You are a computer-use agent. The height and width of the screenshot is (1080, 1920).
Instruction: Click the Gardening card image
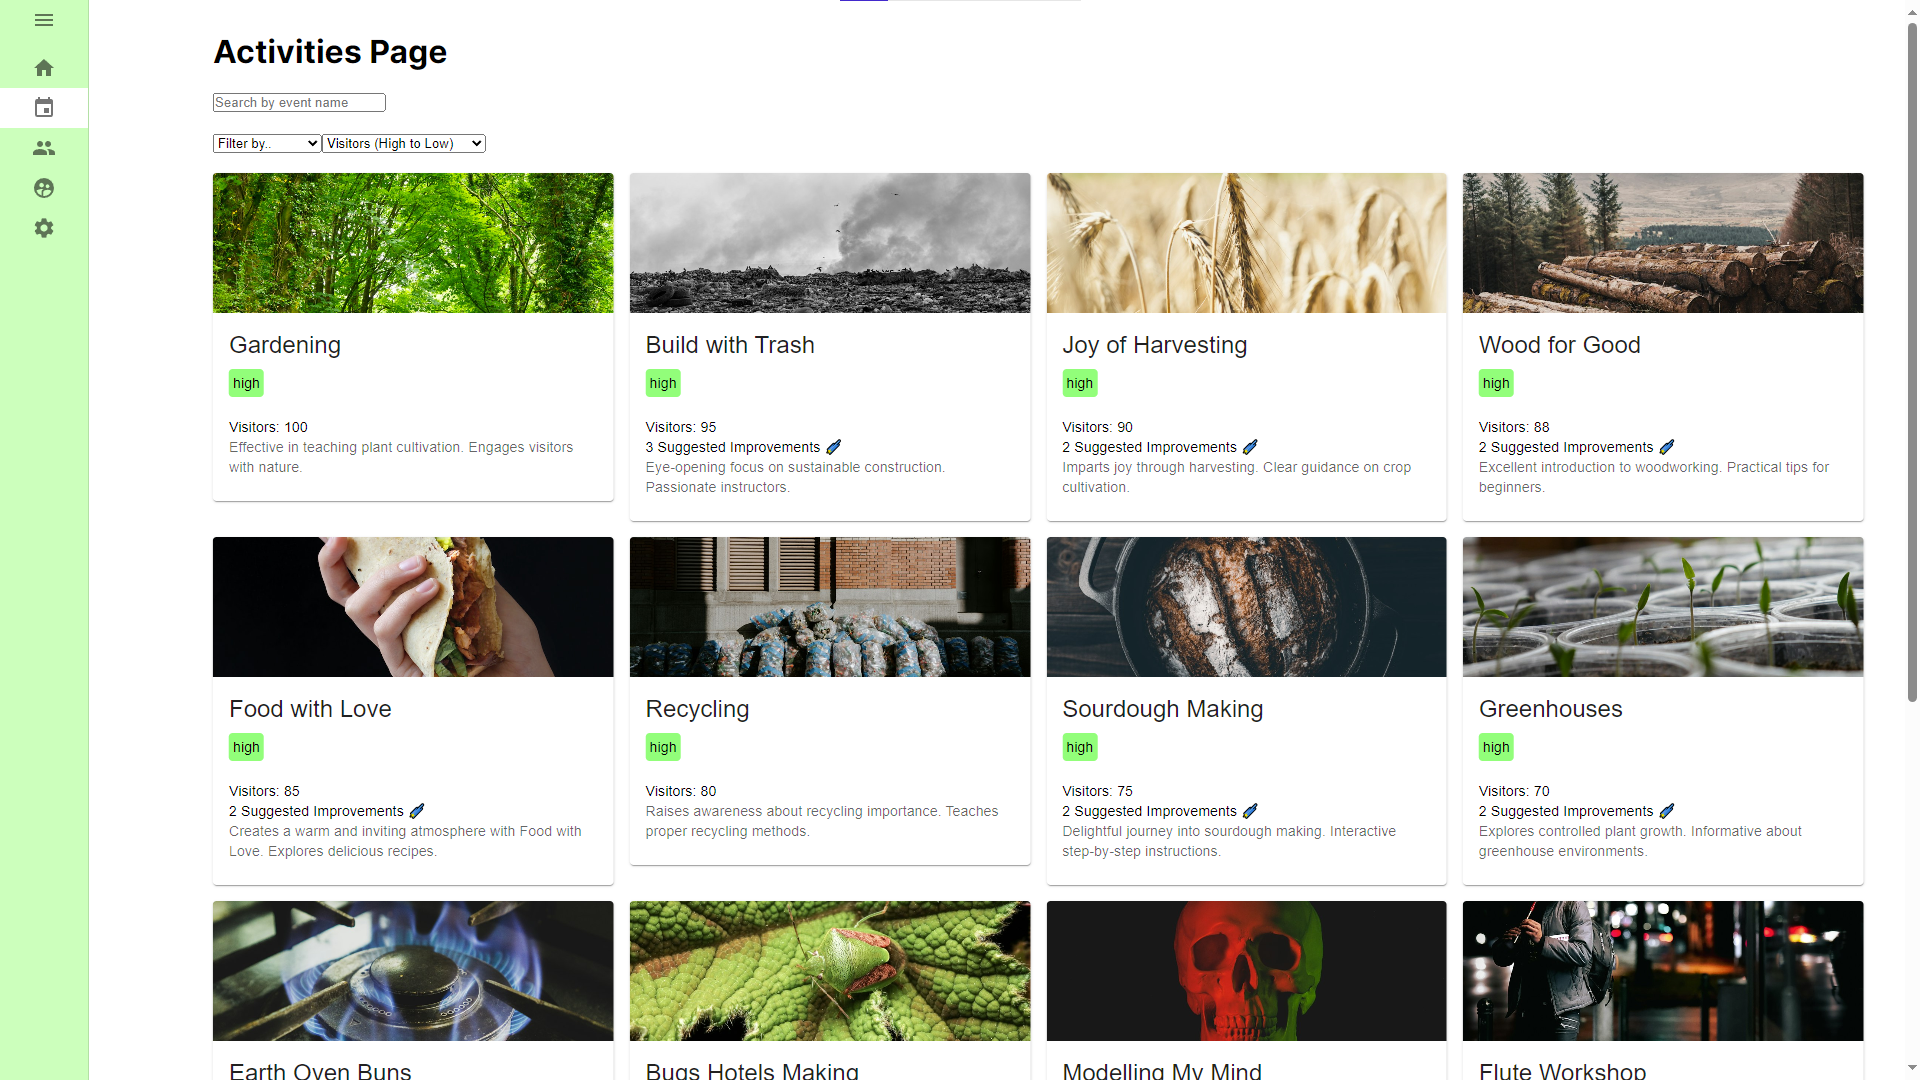click(x=412, y=242)
